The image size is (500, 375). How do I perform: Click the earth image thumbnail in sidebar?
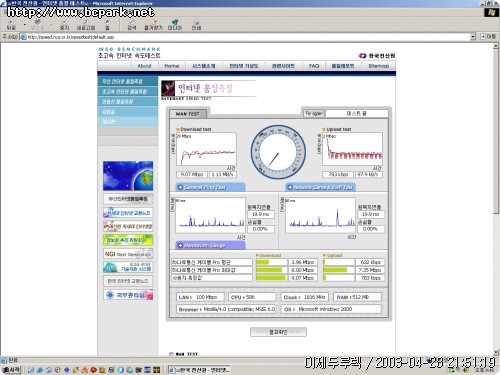tap(128, 176)
